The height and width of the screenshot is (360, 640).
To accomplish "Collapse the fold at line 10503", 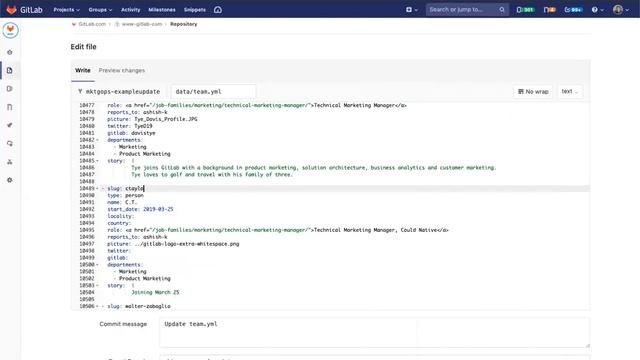I will (x=97, y=286).
